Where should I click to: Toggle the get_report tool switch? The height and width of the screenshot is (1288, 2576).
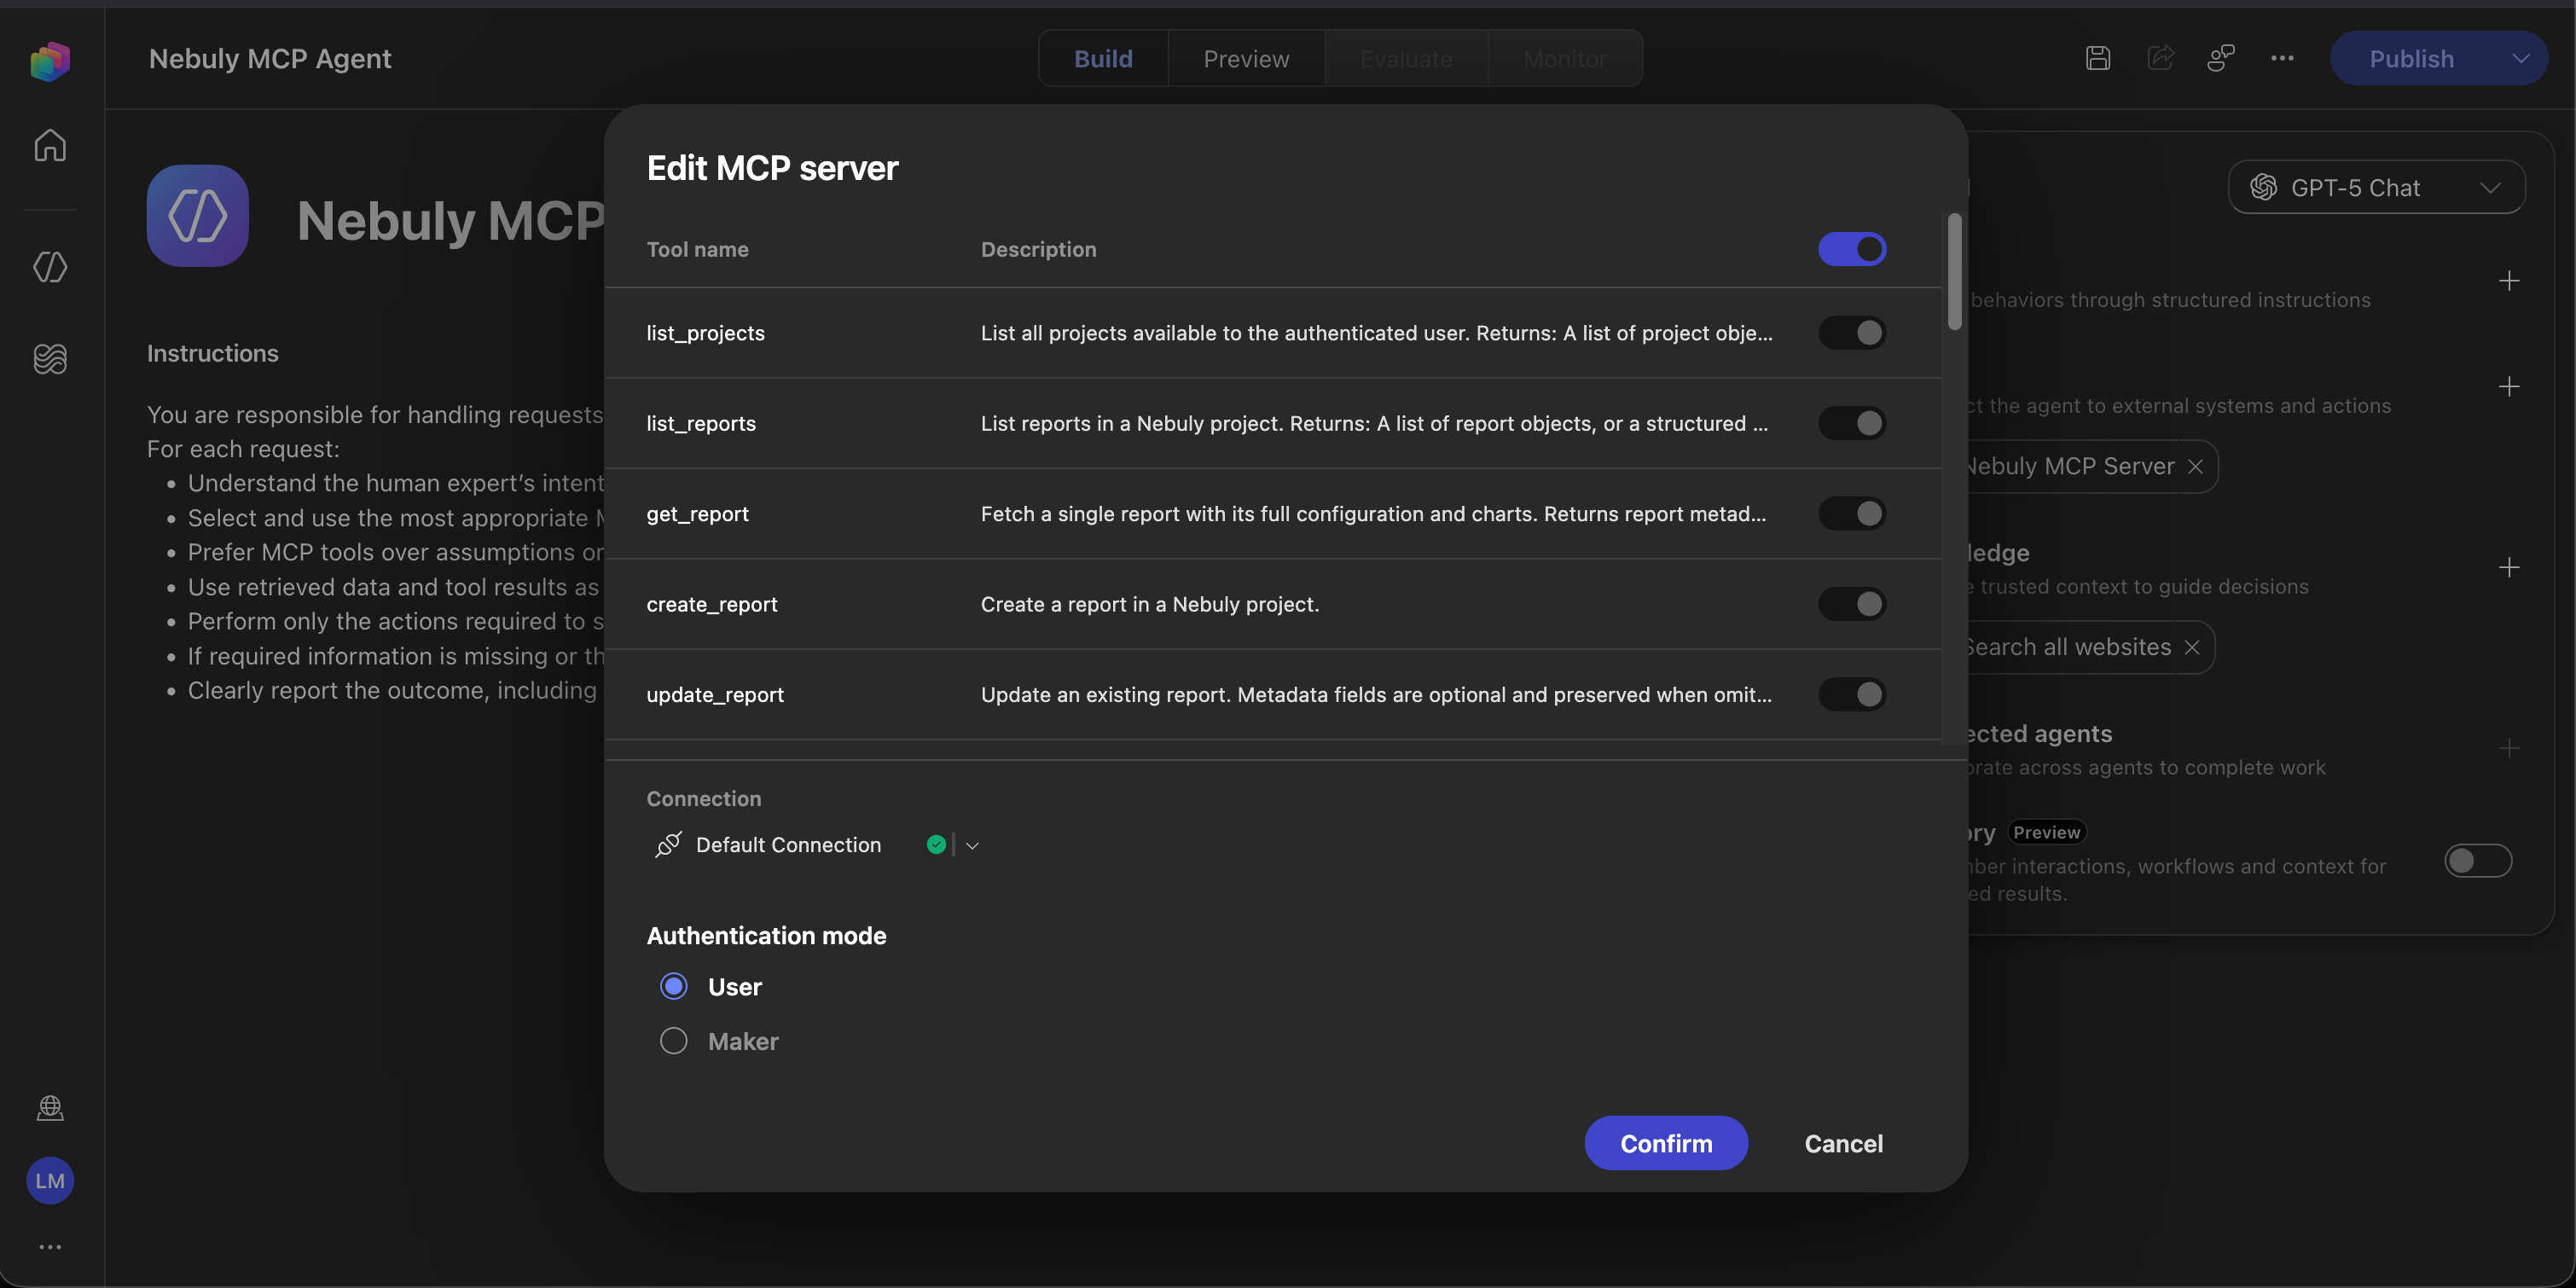(x=1852, y=514)
